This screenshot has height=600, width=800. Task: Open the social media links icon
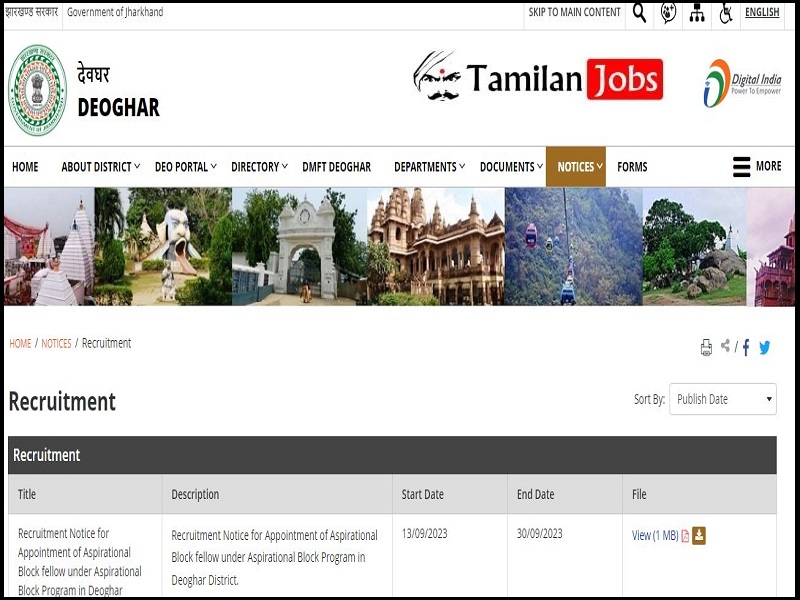coord(668,13)
